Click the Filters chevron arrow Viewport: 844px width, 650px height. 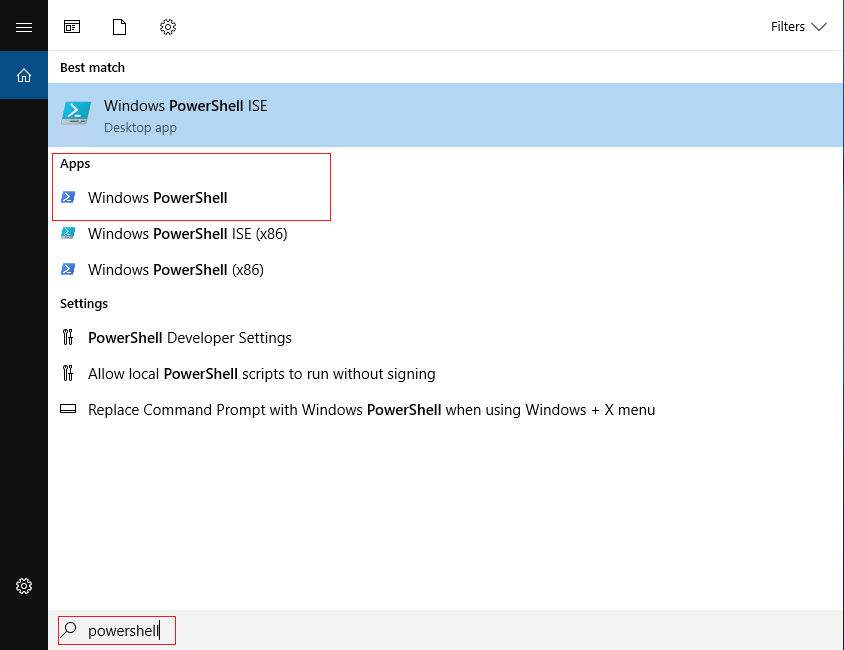point(819,27)
